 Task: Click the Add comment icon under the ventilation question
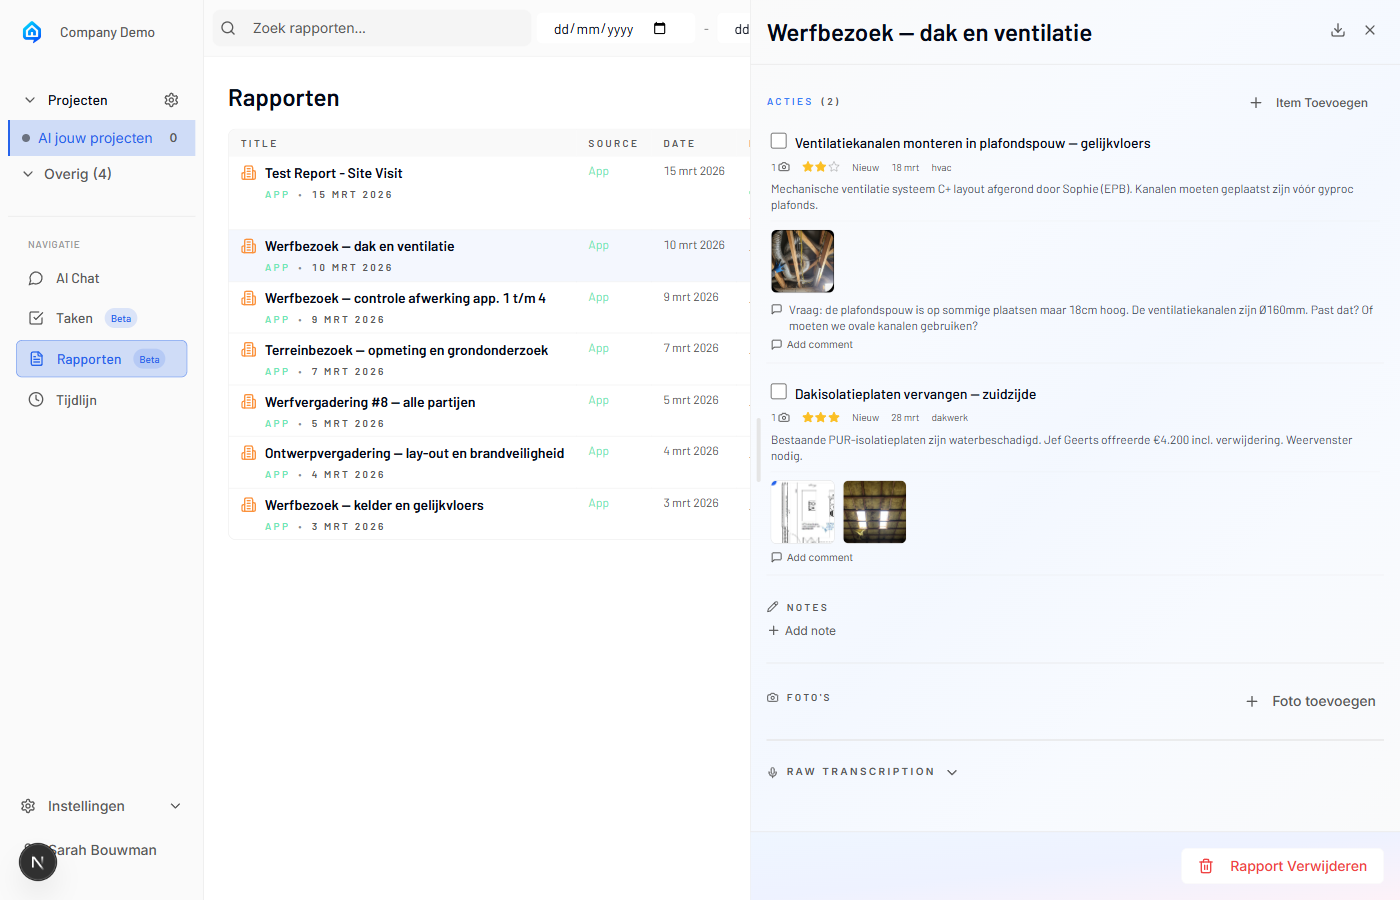click(775, 344)
